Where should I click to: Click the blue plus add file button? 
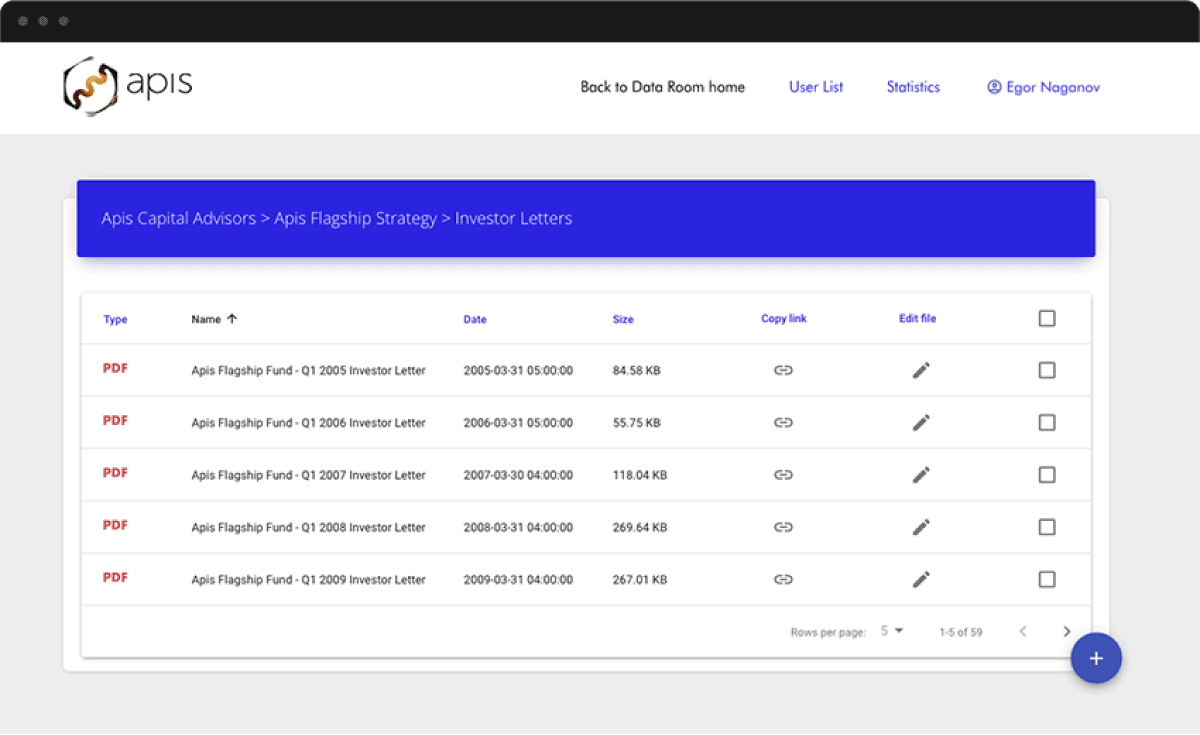tap(1096, 658)
